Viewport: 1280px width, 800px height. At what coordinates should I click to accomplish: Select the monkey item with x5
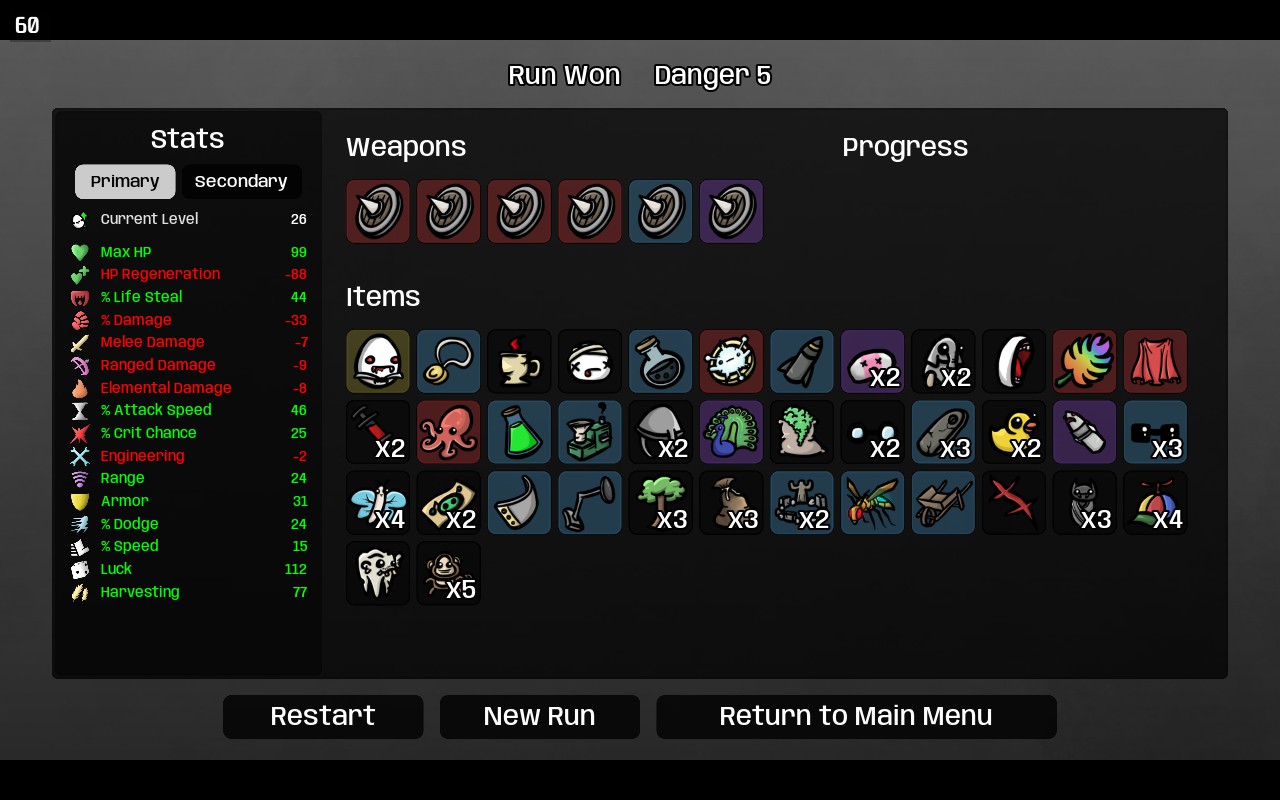point(449,573)
